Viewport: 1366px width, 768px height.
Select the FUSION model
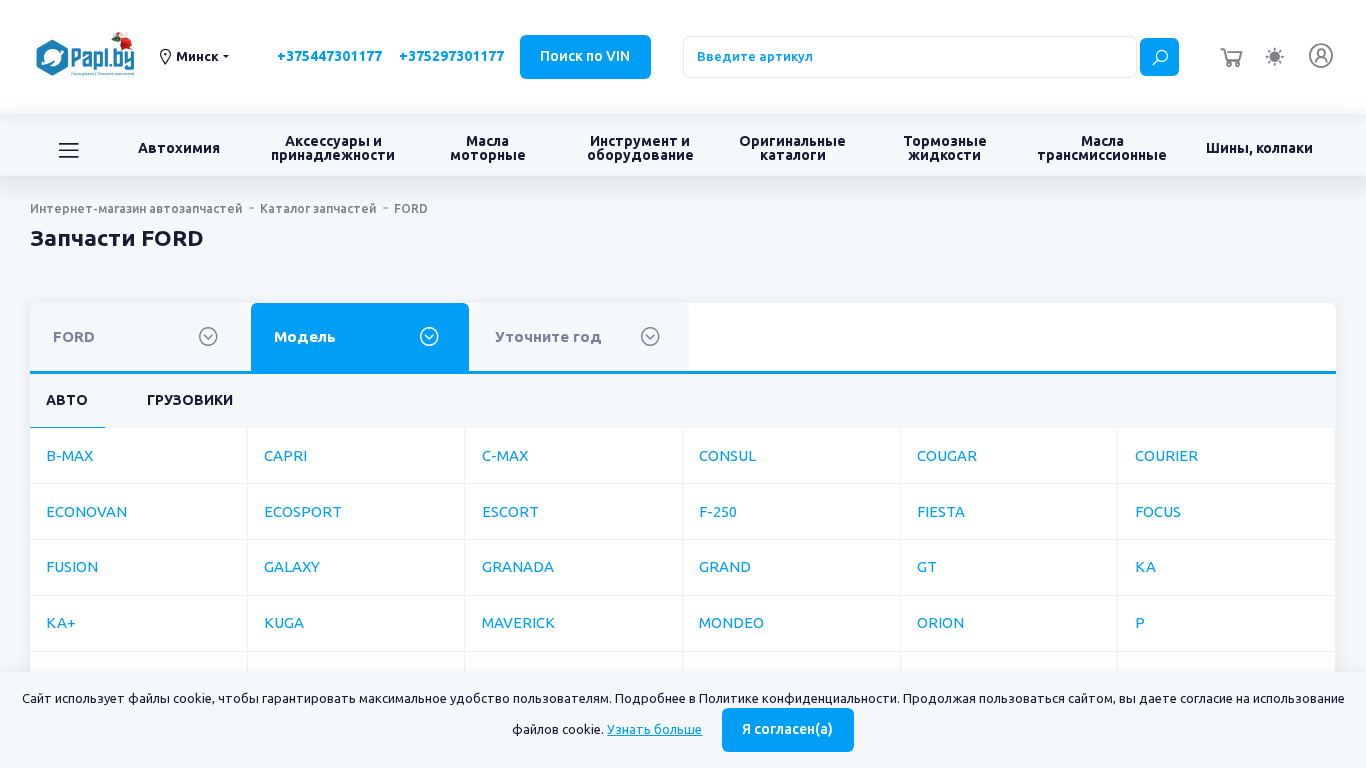pyautogui.click(x=72, y=567)
